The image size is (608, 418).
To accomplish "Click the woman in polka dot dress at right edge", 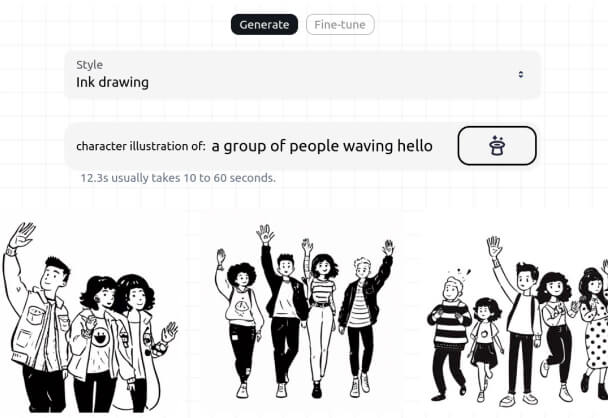I will [593, 325].
